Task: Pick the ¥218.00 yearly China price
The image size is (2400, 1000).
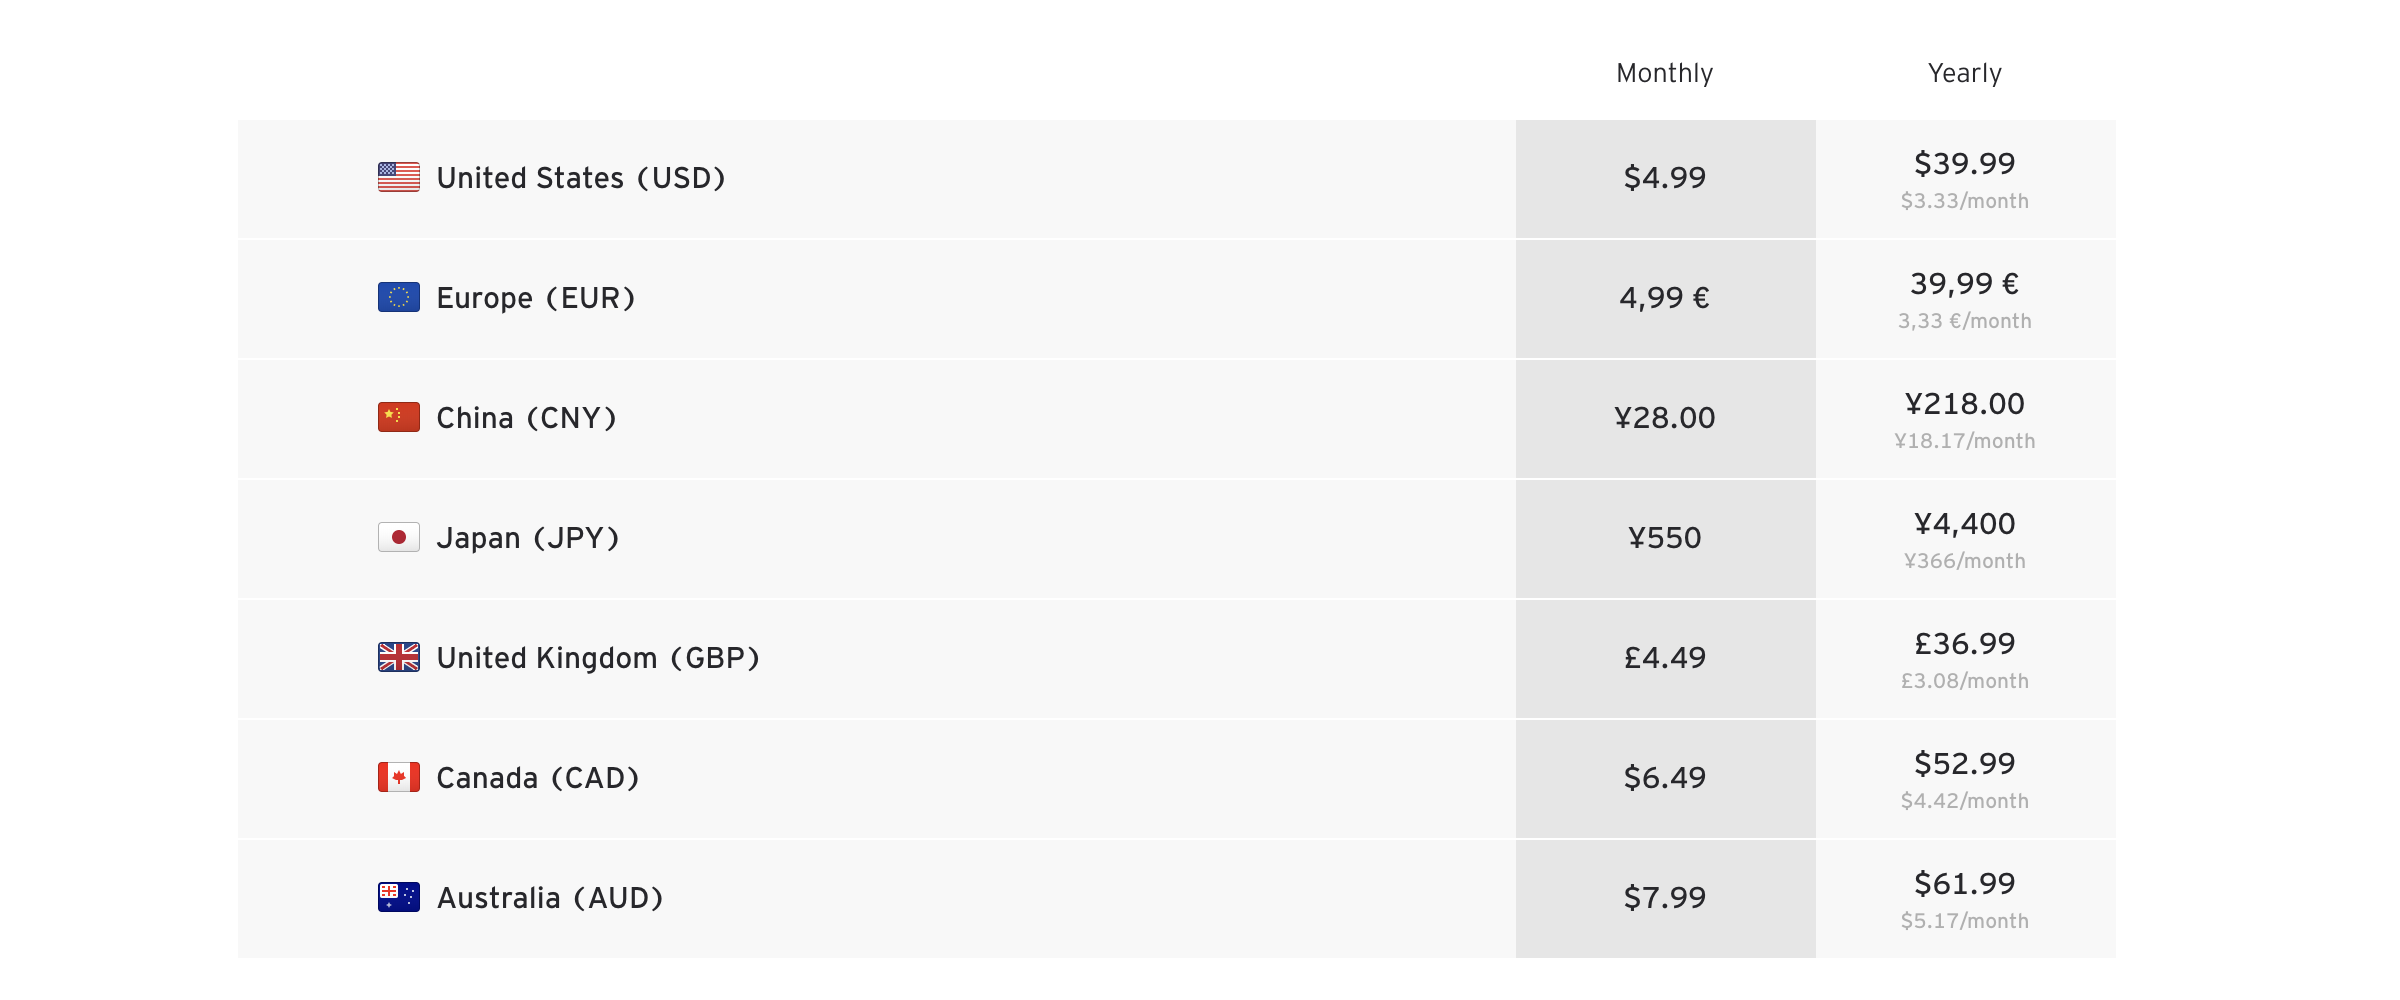Action: click(1964, 403)
